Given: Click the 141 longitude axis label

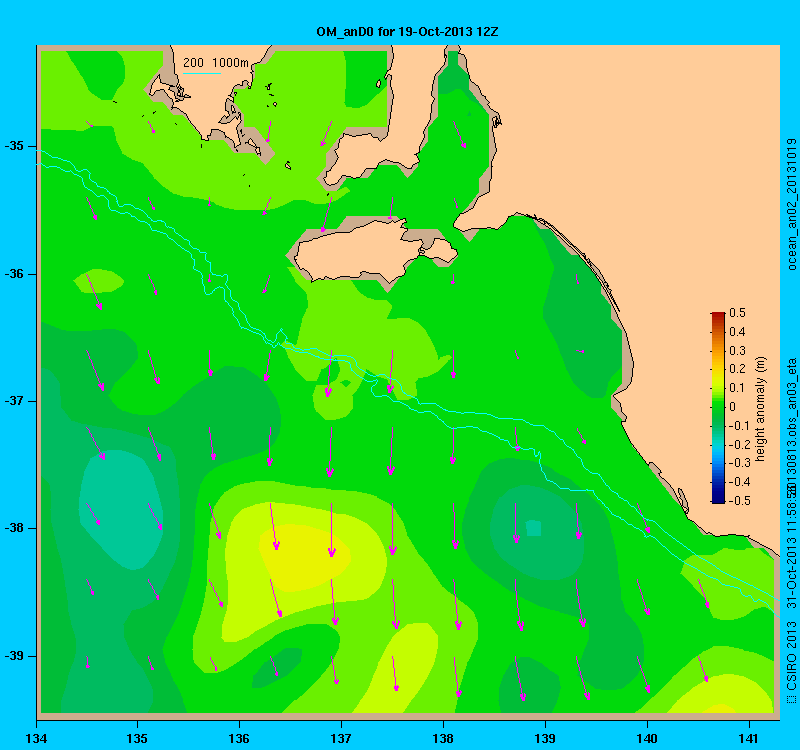Looking at the screenshot, I should pos(749,739).
